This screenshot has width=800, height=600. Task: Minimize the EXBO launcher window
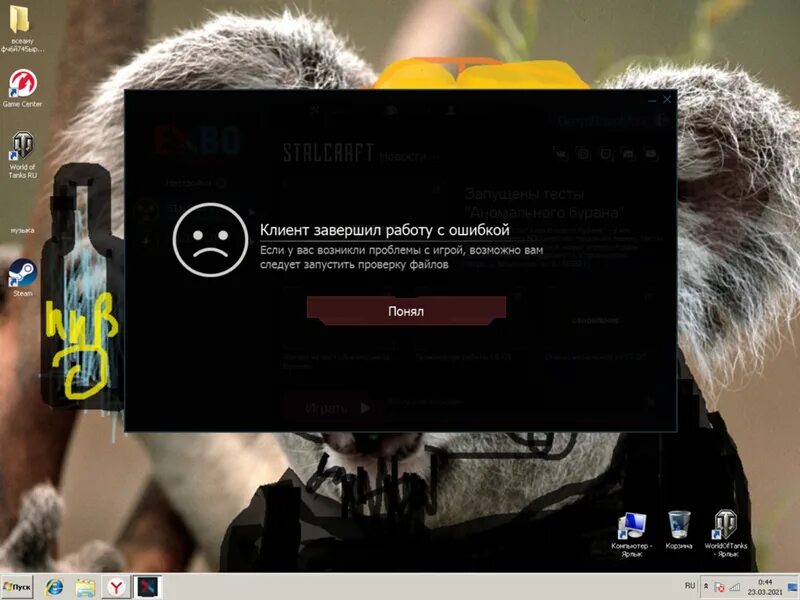coord(652,101)
